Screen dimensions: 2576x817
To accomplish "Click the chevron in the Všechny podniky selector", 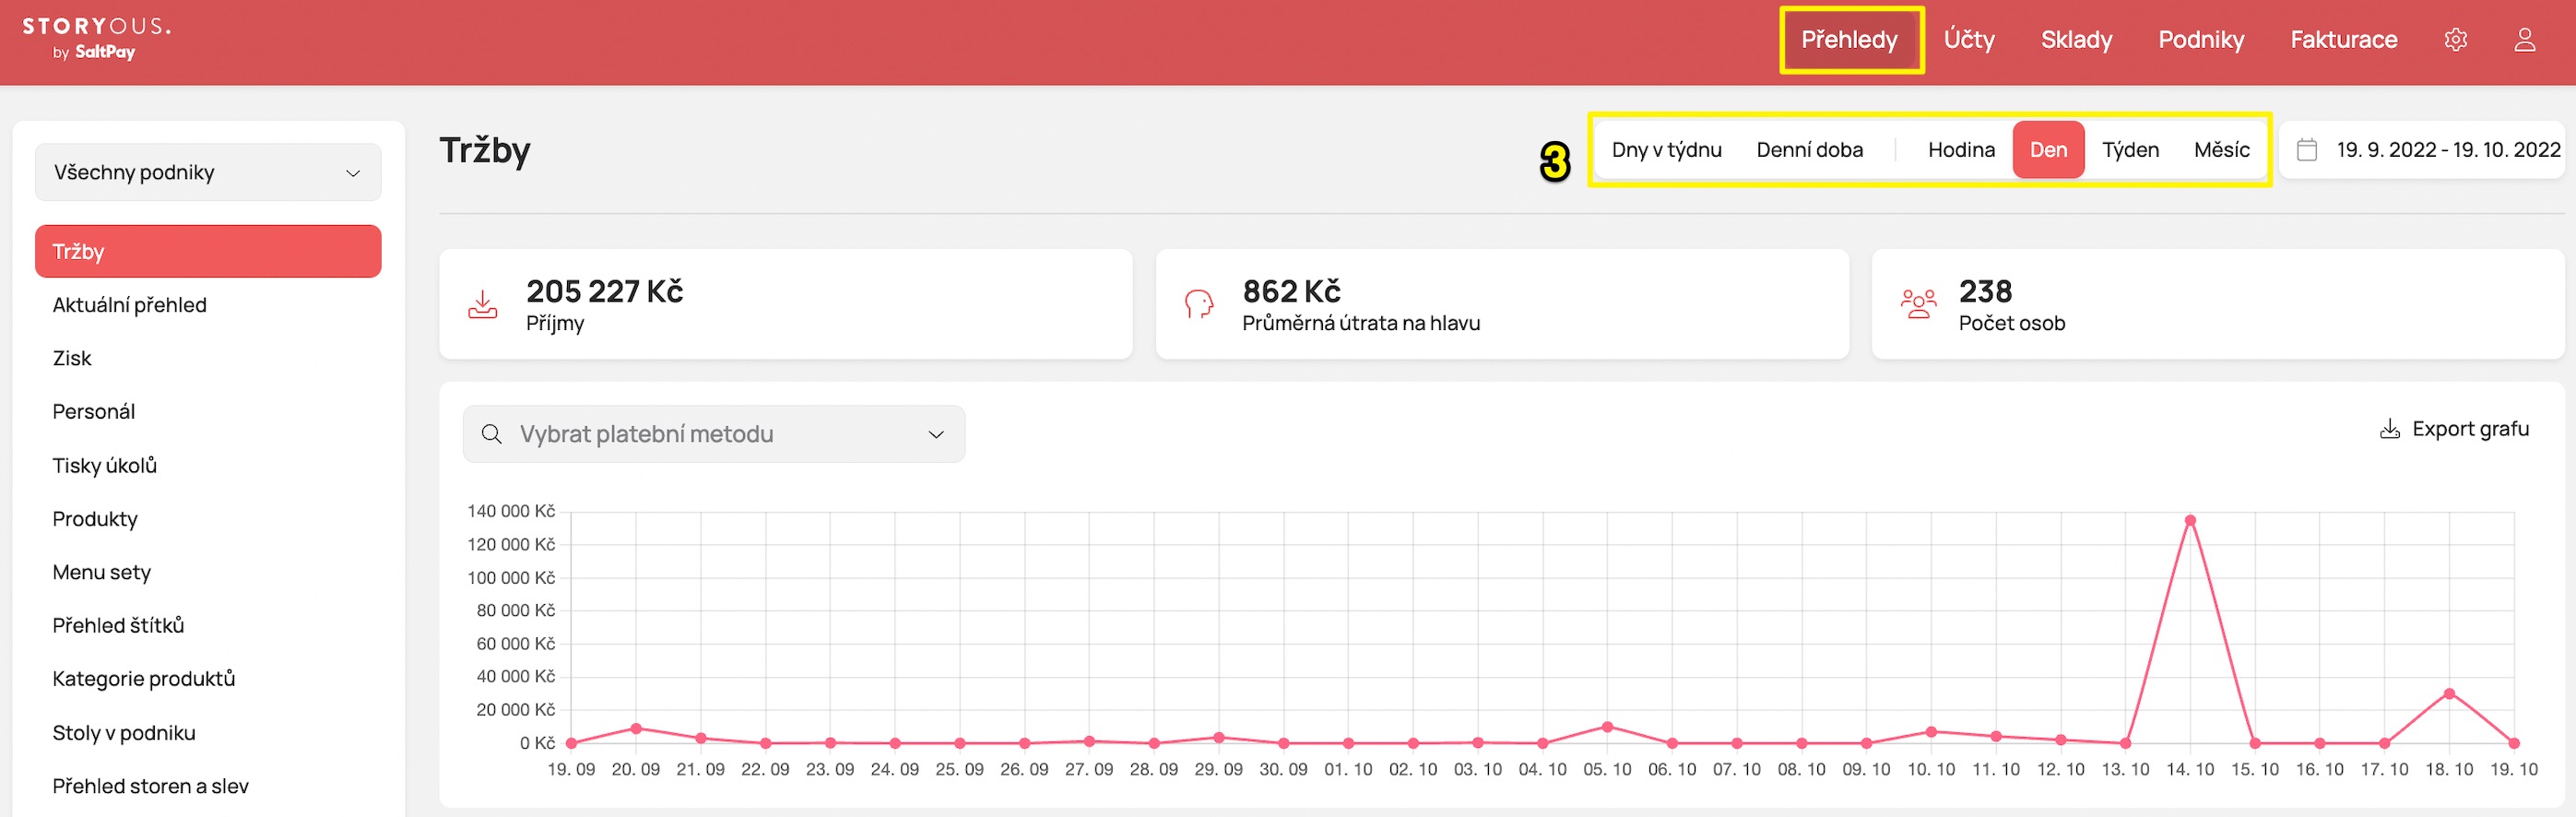I will [353, 173].
